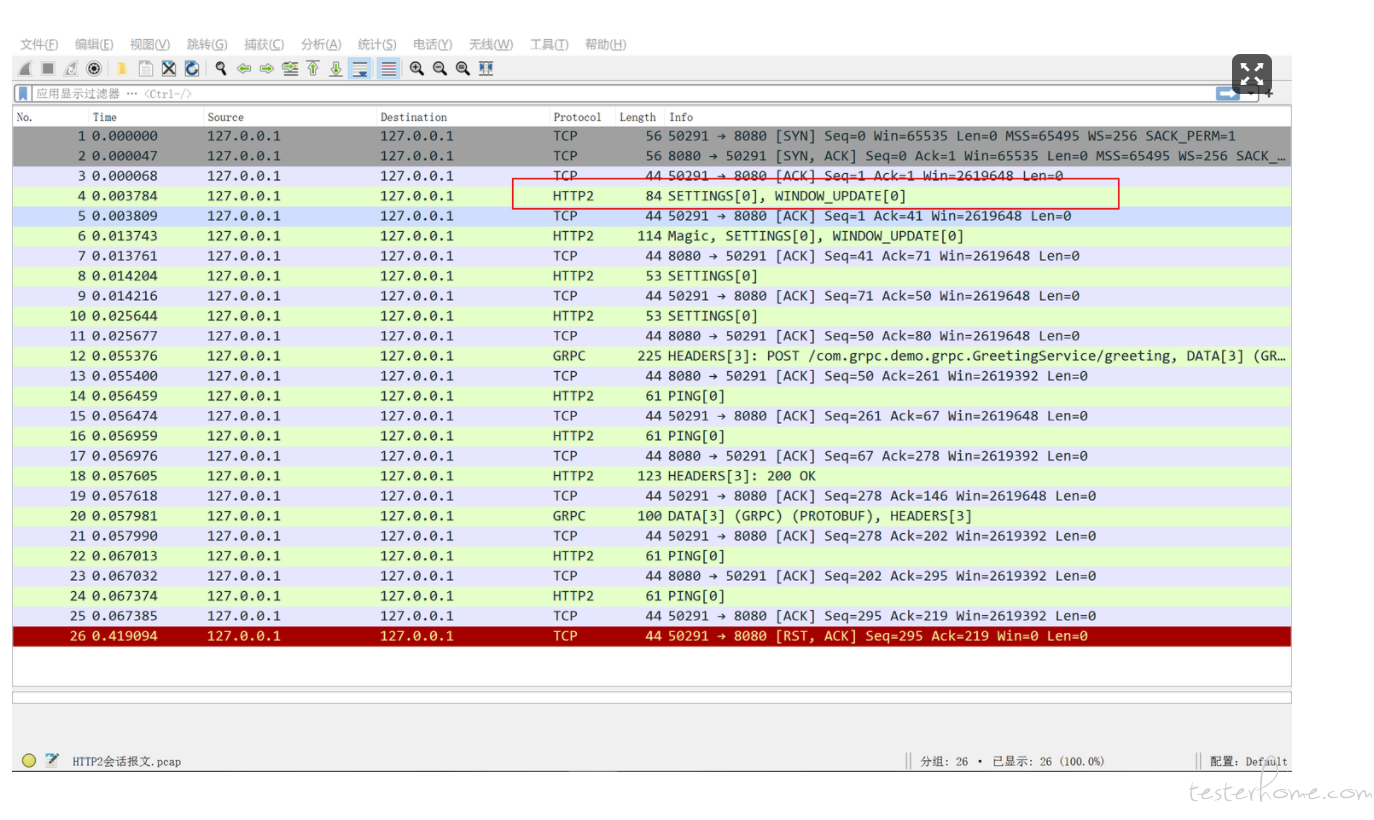Screen dimensions: 1374x820
Task: Open expert information from the status bar circle
Action: (29, 761)
